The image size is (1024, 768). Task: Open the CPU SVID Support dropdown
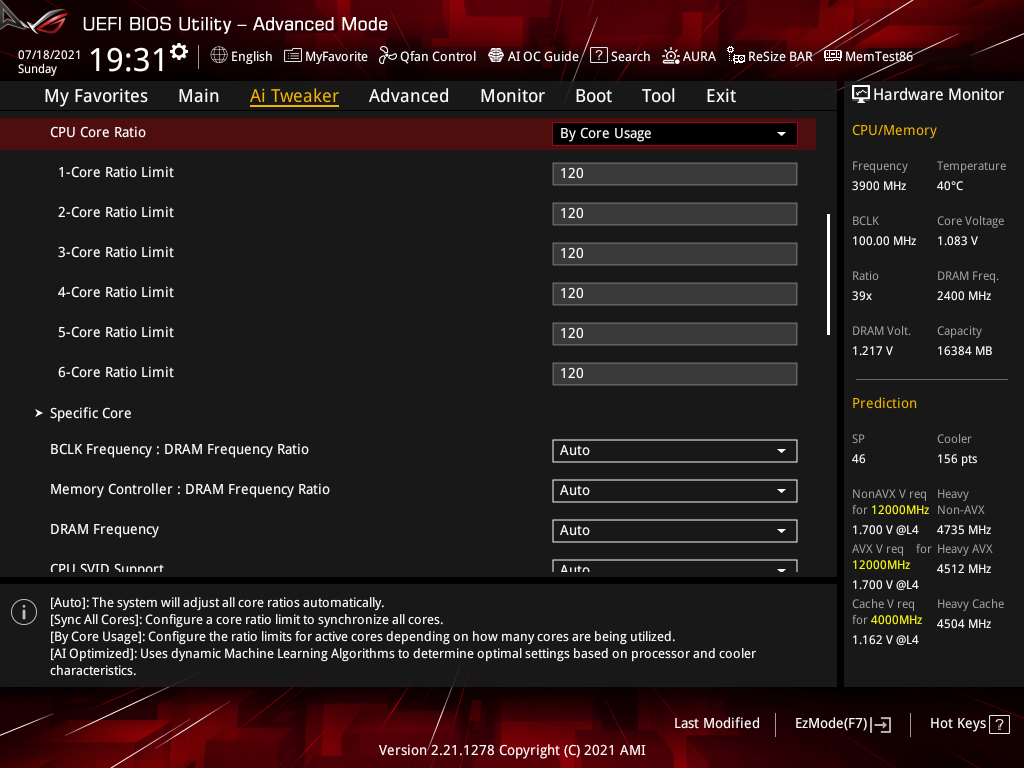pyautogui.click(x=674, y=567)
